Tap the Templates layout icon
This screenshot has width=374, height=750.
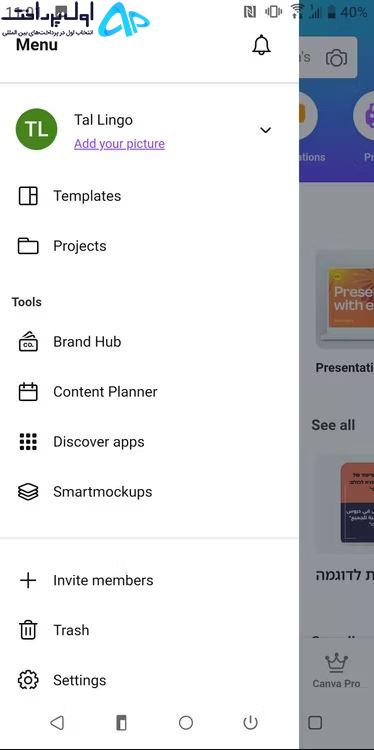tap(28, 196)
